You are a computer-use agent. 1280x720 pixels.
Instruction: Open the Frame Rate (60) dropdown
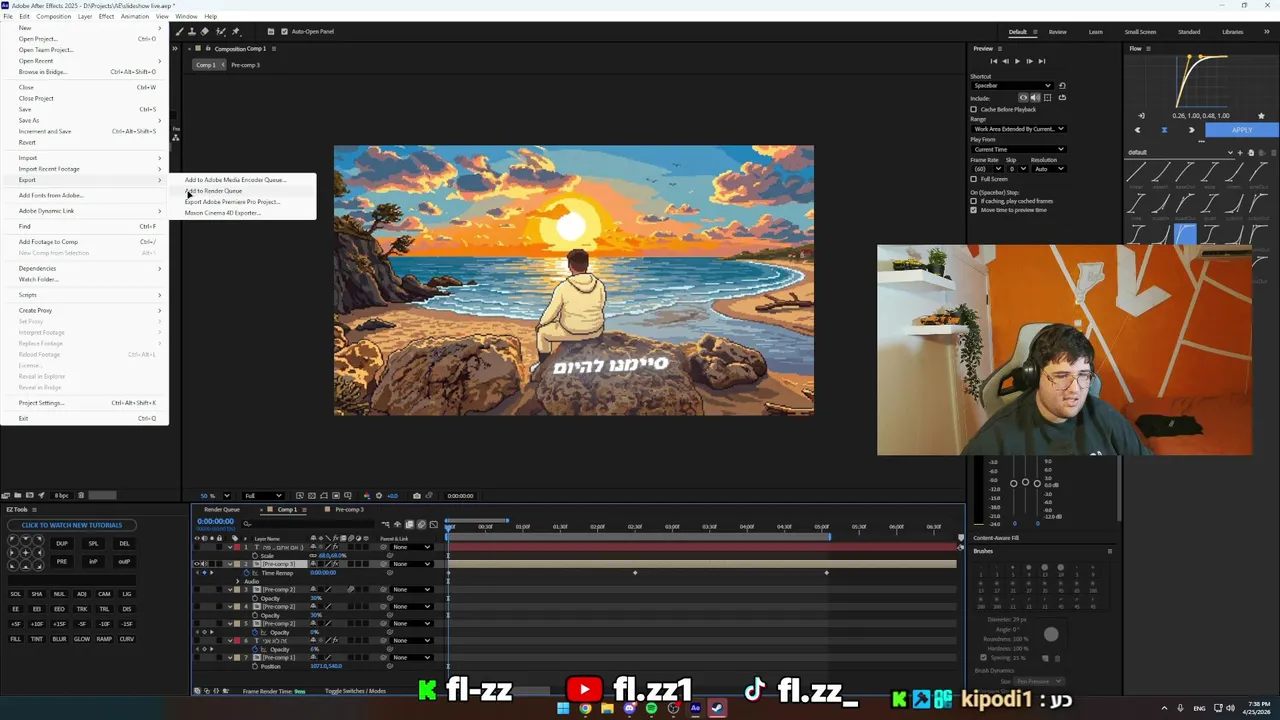click(987, 169)
